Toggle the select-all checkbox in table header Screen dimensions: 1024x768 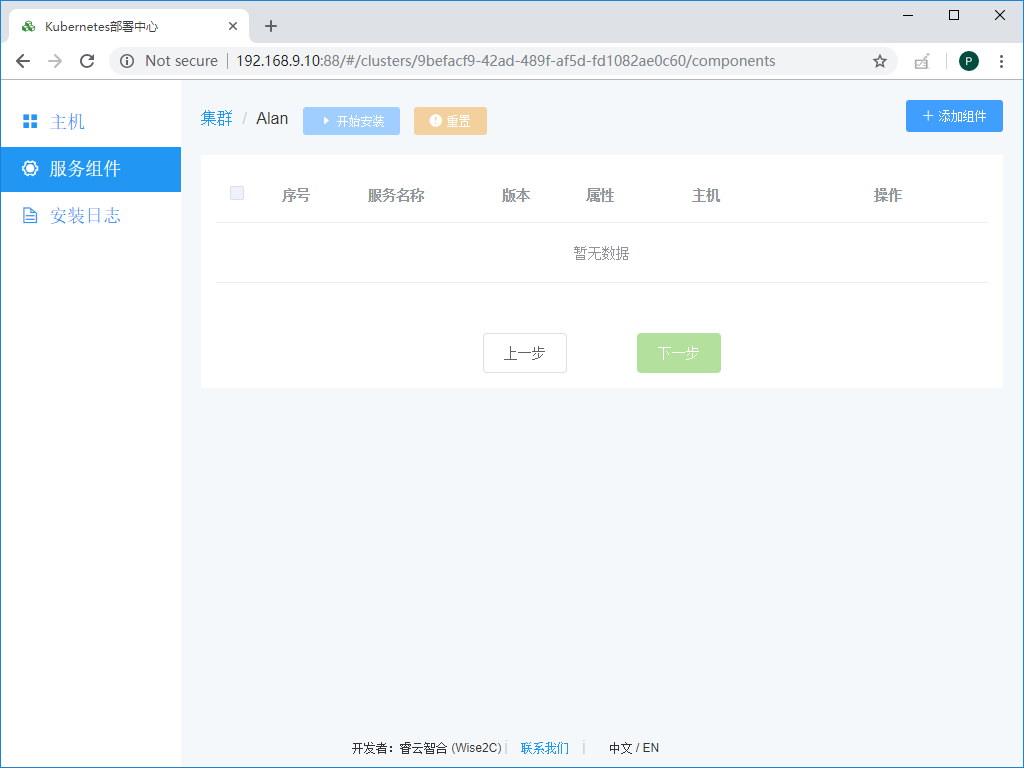(237, 193)
